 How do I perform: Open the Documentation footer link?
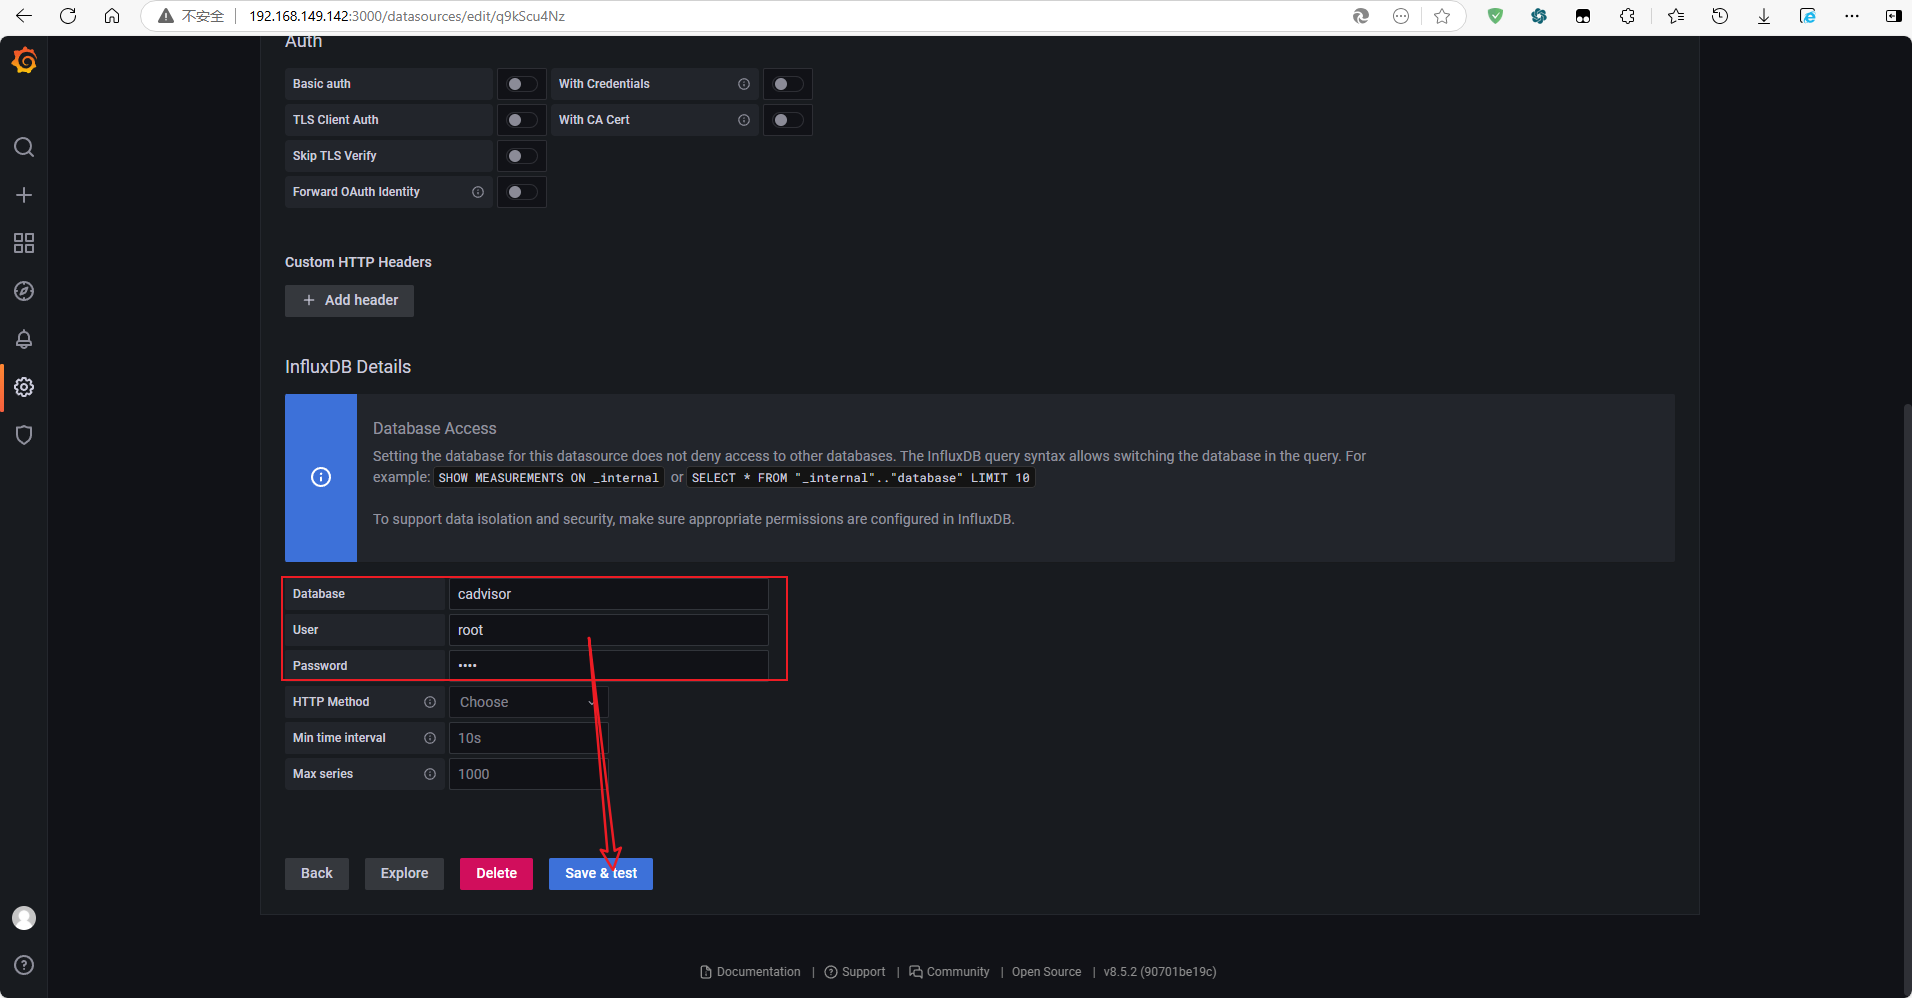tap(751, 972)
